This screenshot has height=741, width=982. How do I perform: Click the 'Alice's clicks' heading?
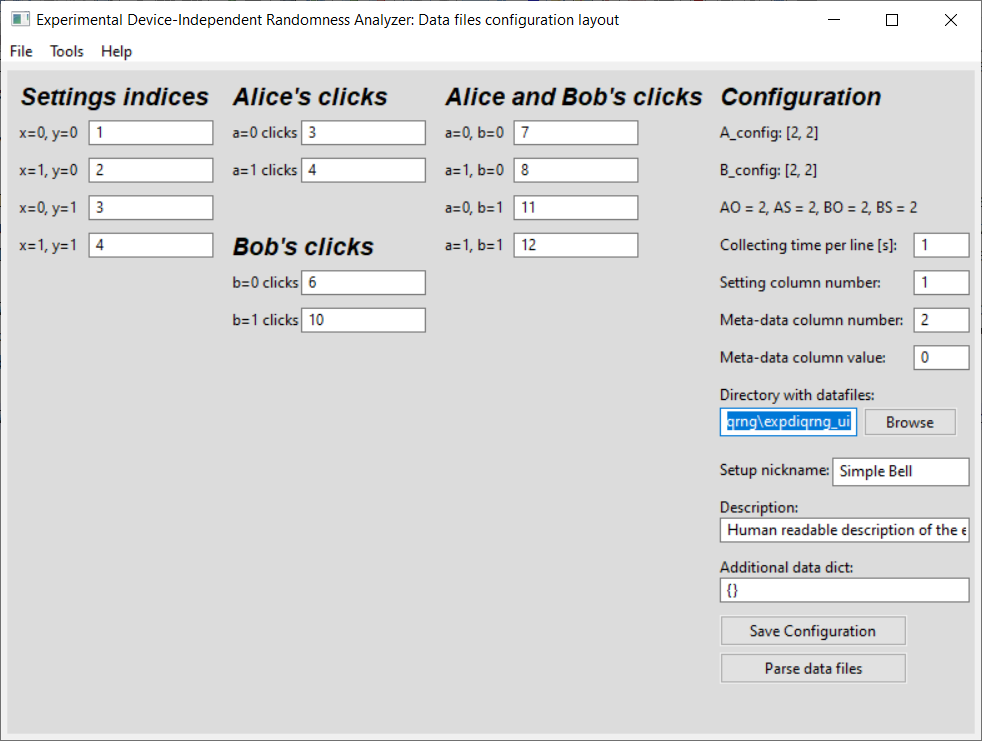pyautogui.click(x=310, y=97)
